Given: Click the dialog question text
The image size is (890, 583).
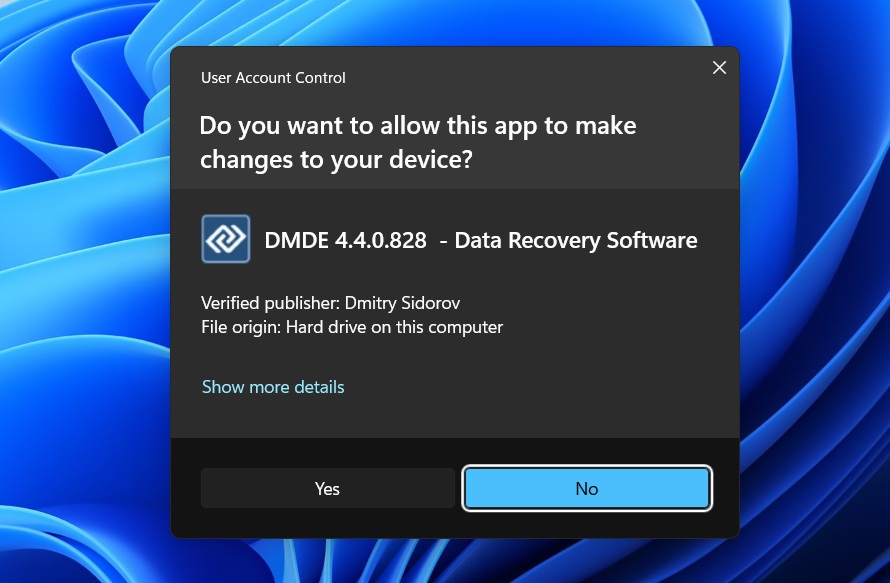Looking at the screenshot, I should [418, 141].
